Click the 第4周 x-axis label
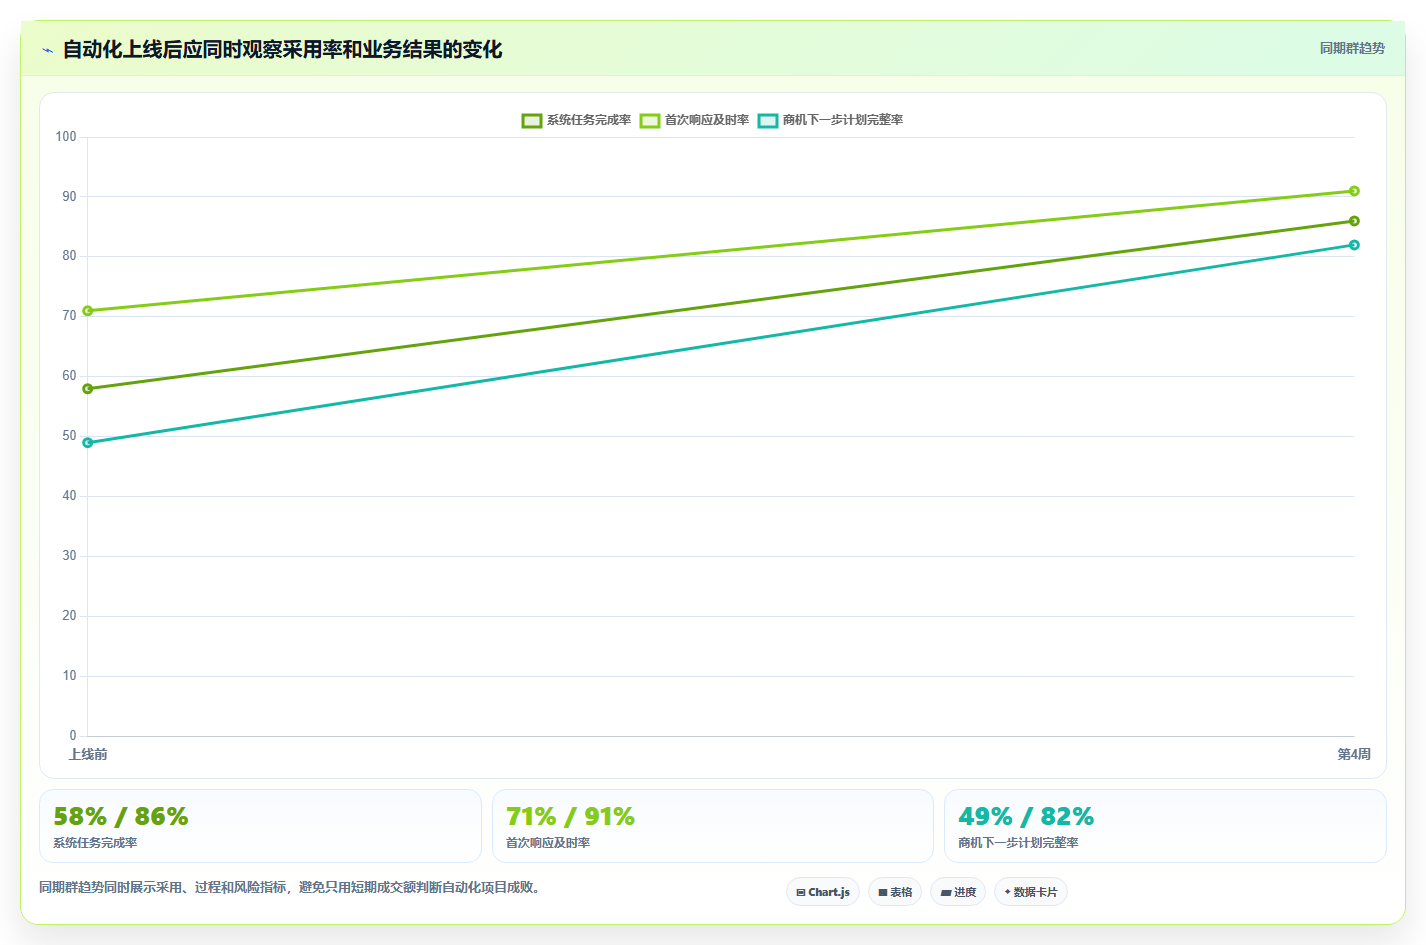 tap(1354, 755)
